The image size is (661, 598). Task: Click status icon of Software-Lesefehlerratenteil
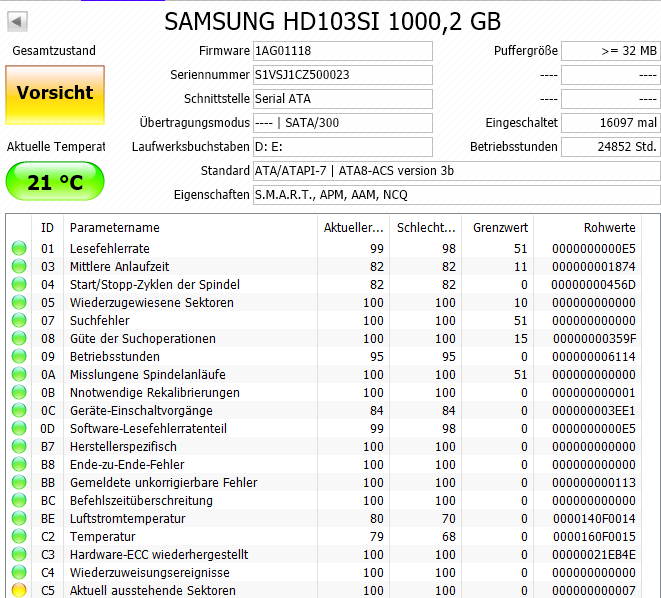pyautogui.click(x=19, y=428)
